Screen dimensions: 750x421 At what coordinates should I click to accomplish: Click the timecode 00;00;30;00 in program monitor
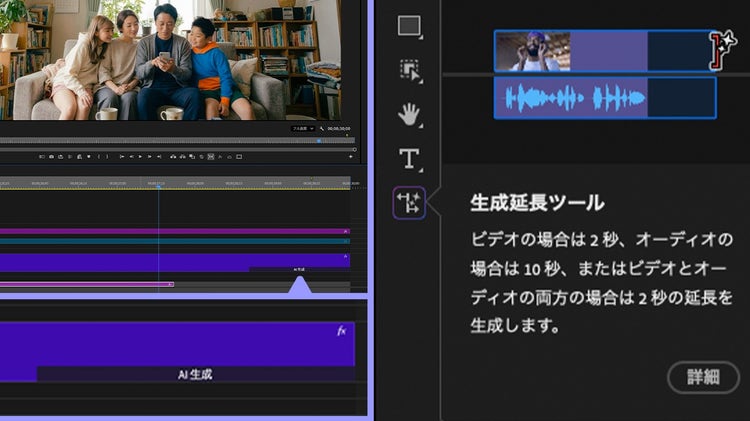339,129
